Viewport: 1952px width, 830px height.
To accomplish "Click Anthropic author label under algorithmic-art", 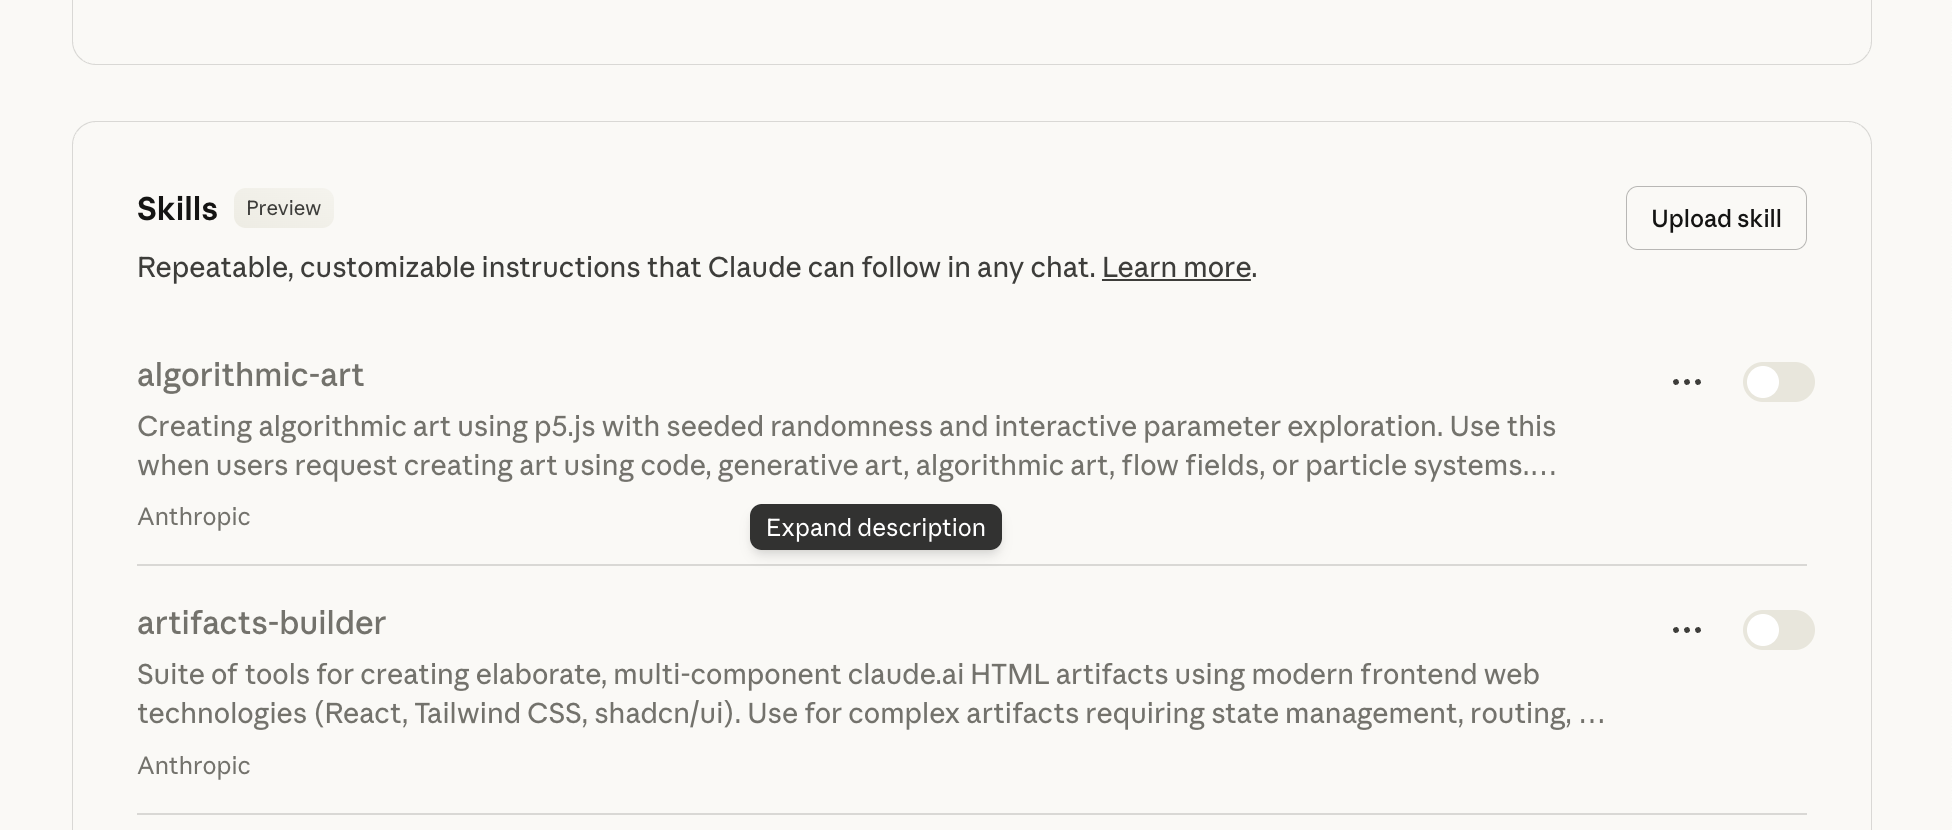I will (193, 517).
